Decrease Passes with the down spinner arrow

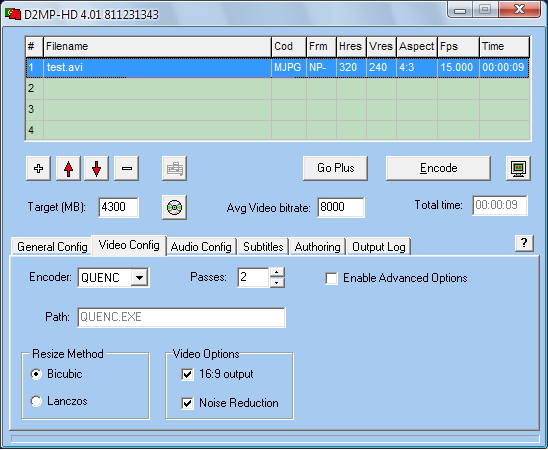[277, 282]
